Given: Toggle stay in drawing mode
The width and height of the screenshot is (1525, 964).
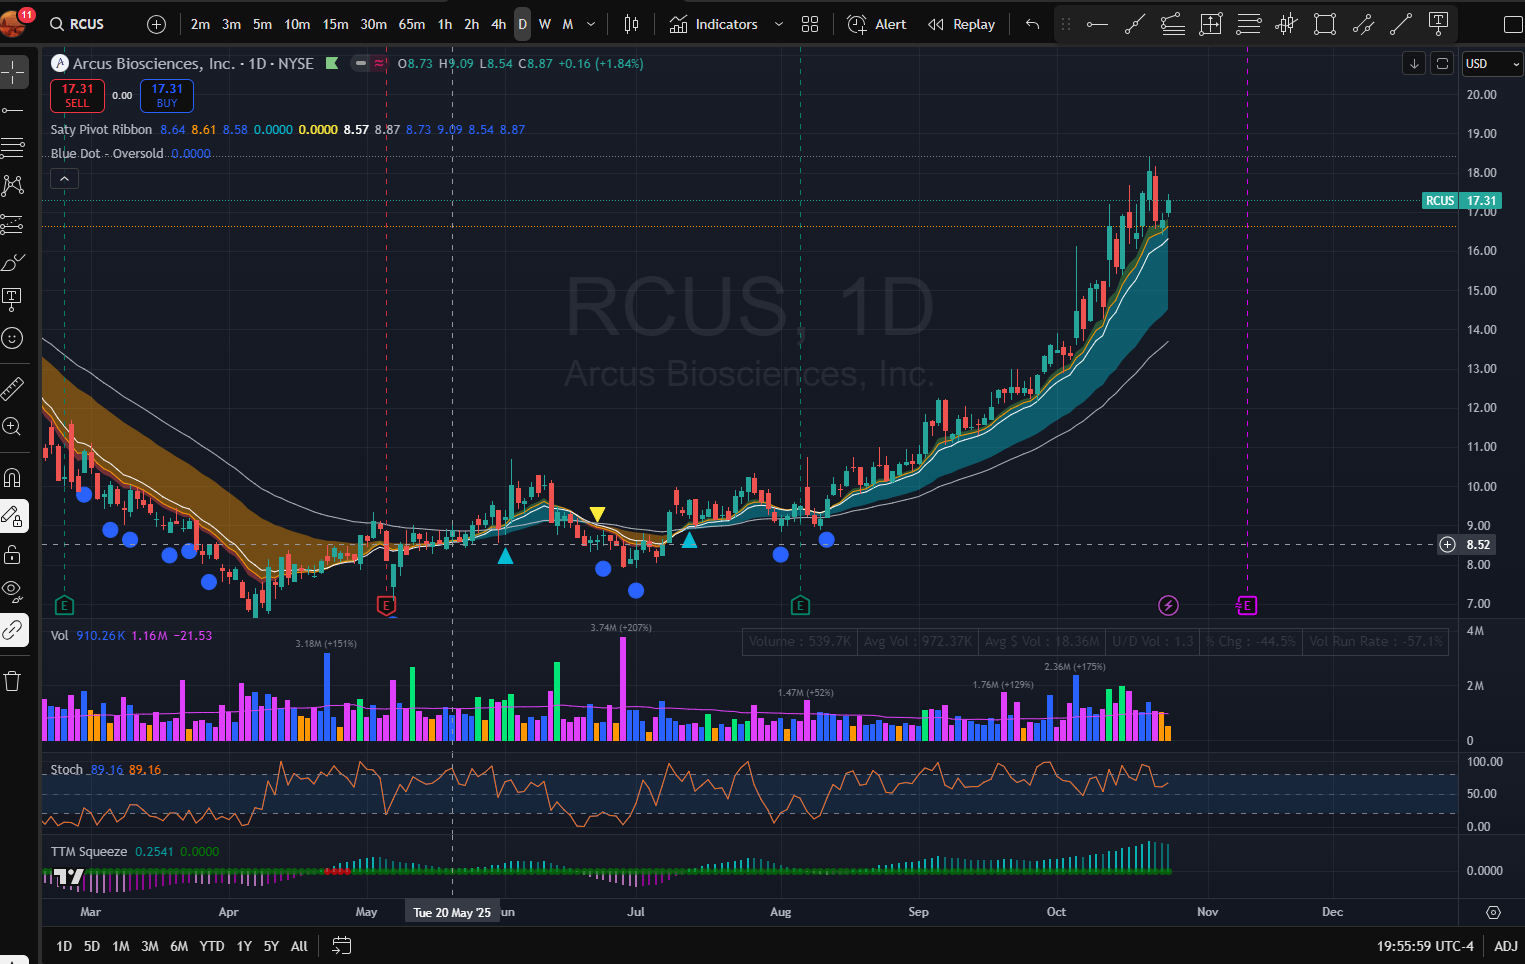Looking at the screenshot, I should pos(13,516).
